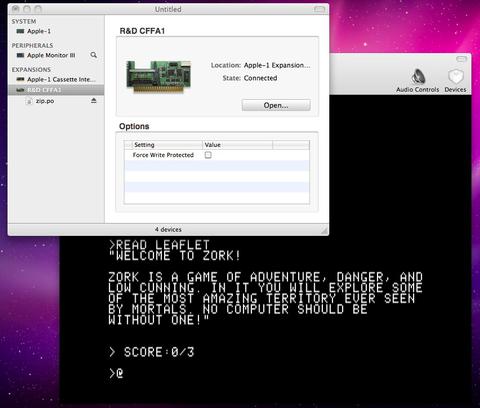The width and height of the screenshot is (480, 408).
Task: Click the R&D CFFA1 card icon in sidebar
Action: coord(20,90)
